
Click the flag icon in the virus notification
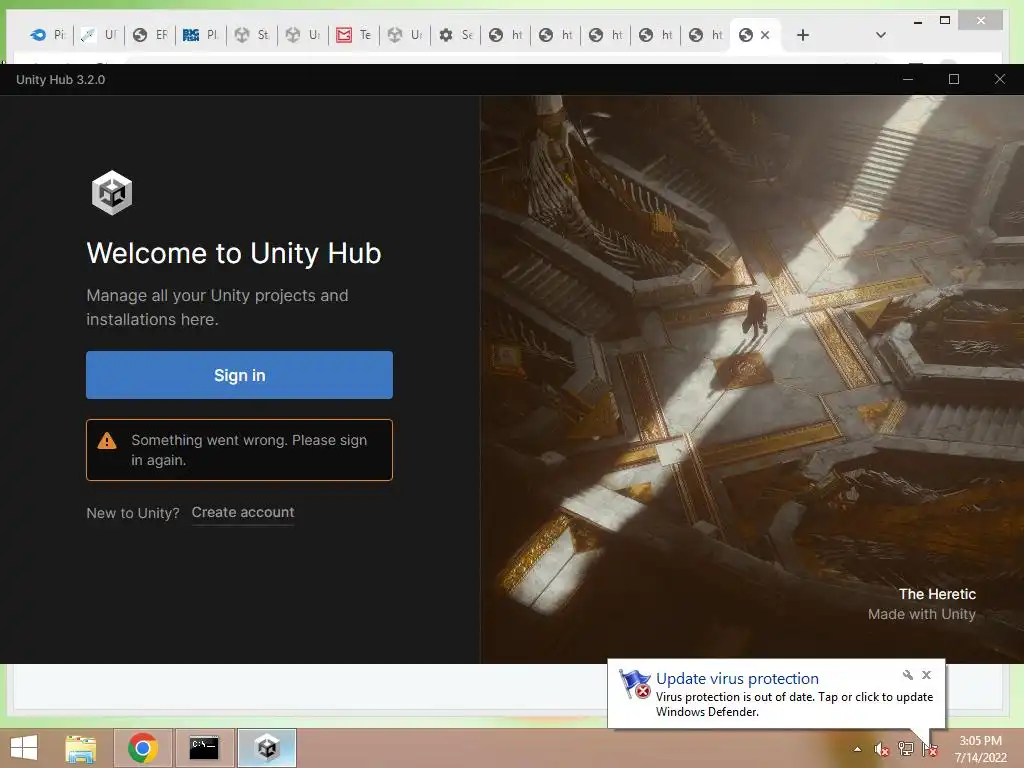click(x=634, y=684)
